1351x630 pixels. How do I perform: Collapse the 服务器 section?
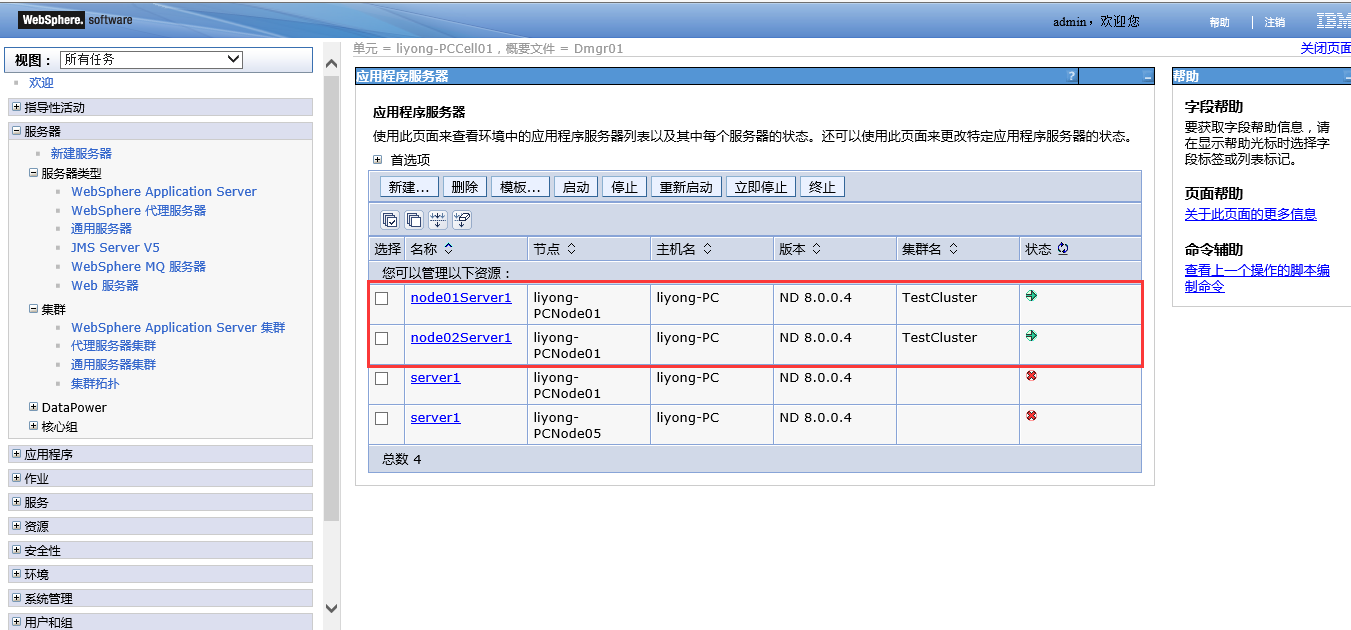(x=16, y=131)
